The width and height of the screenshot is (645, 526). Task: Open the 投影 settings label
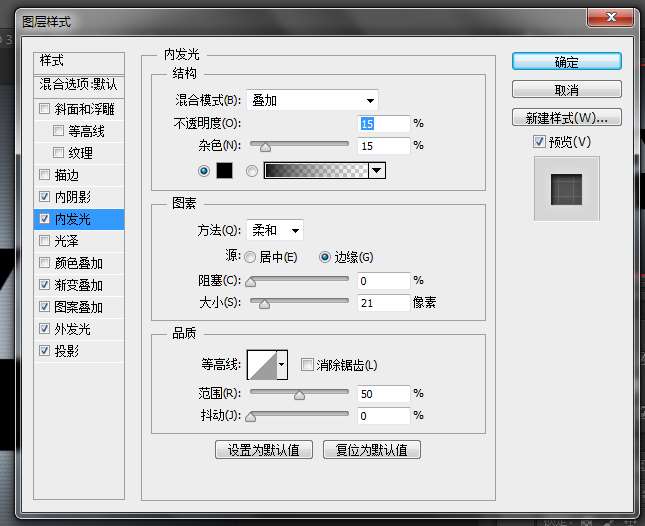(67, 351)
